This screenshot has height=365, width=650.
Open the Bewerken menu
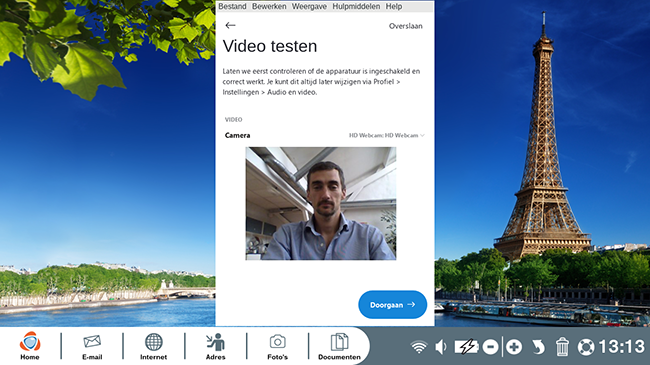click(x=269, y=6)
